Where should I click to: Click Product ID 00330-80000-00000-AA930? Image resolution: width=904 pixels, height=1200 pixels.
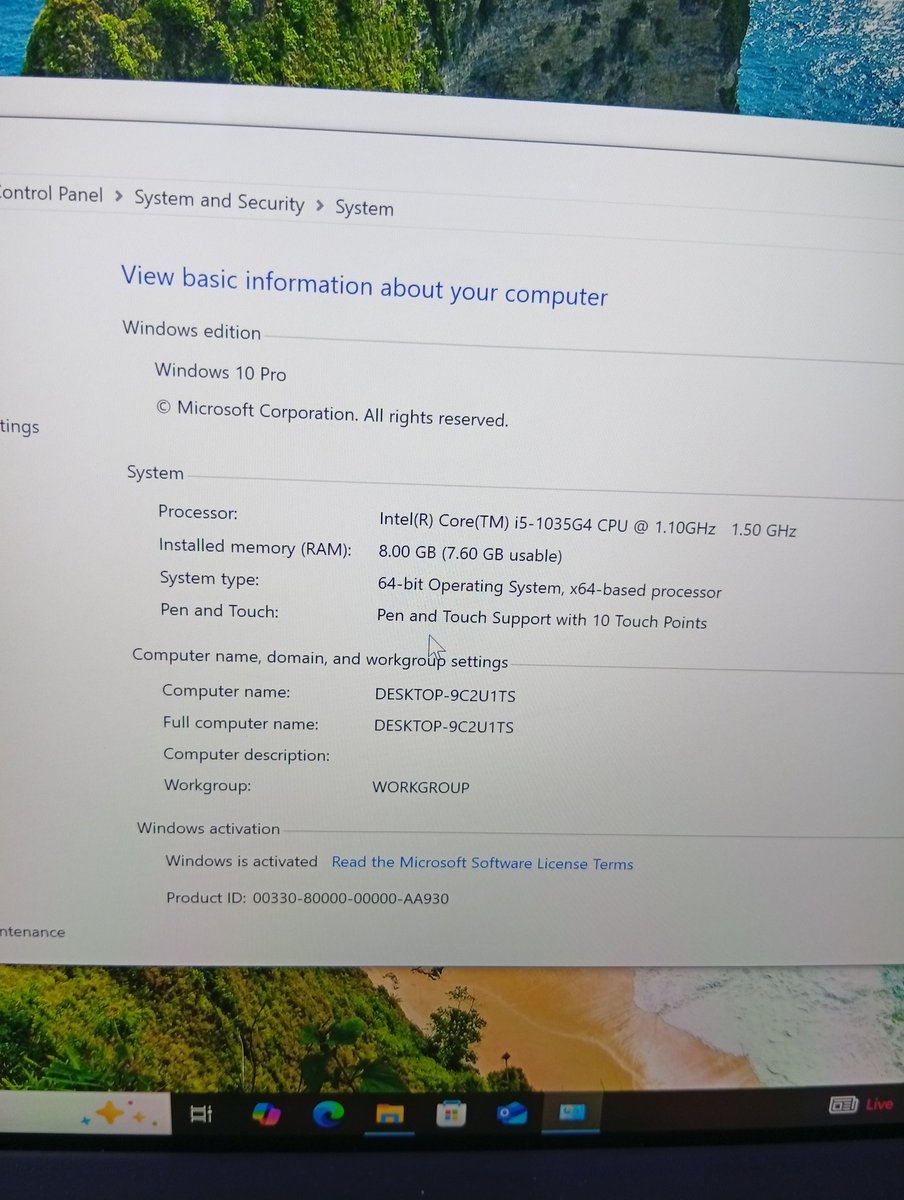(x=307, y=898)
